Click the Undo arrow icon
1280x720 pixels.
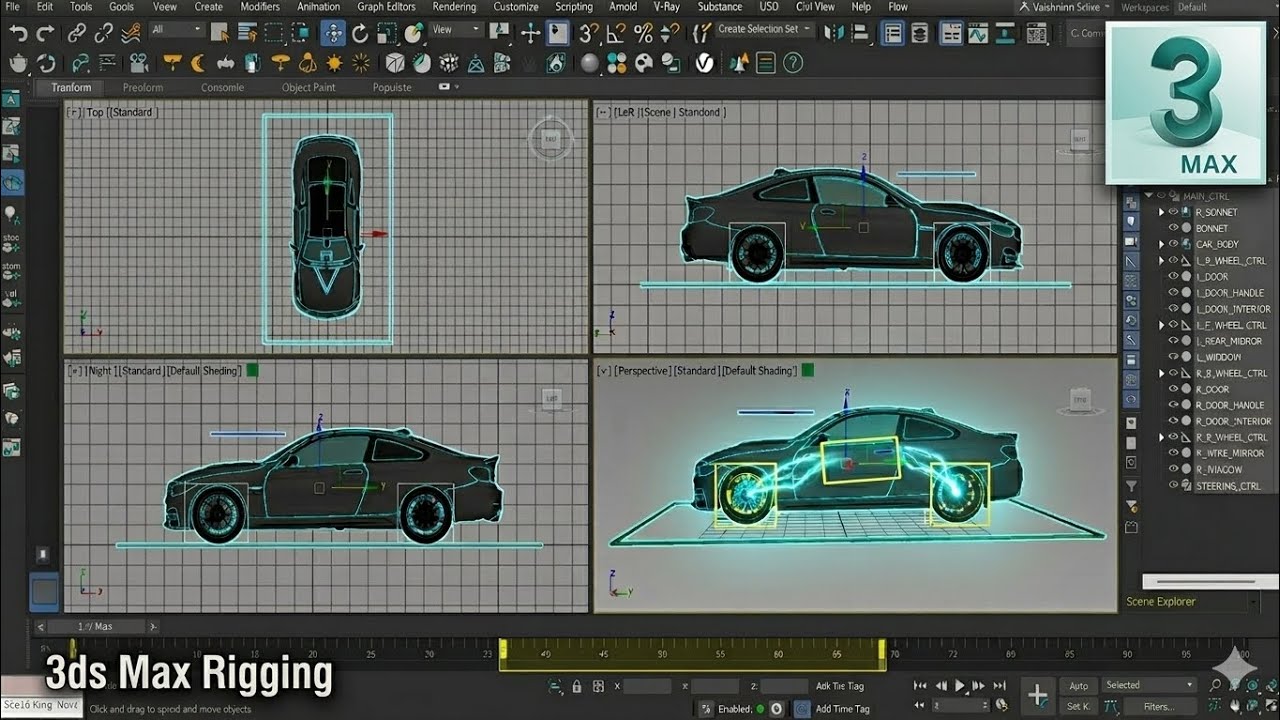point(18,33)
